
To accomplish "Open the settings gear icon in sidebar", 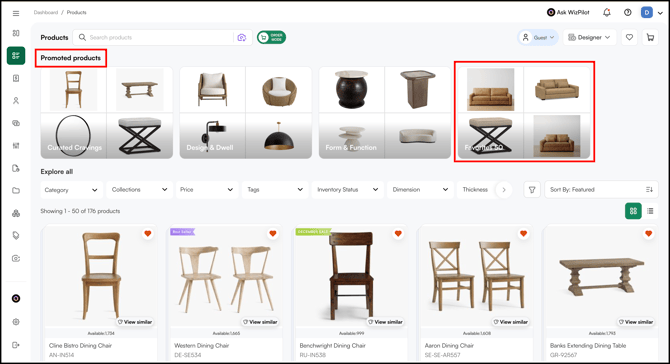I will pos(16,322).
